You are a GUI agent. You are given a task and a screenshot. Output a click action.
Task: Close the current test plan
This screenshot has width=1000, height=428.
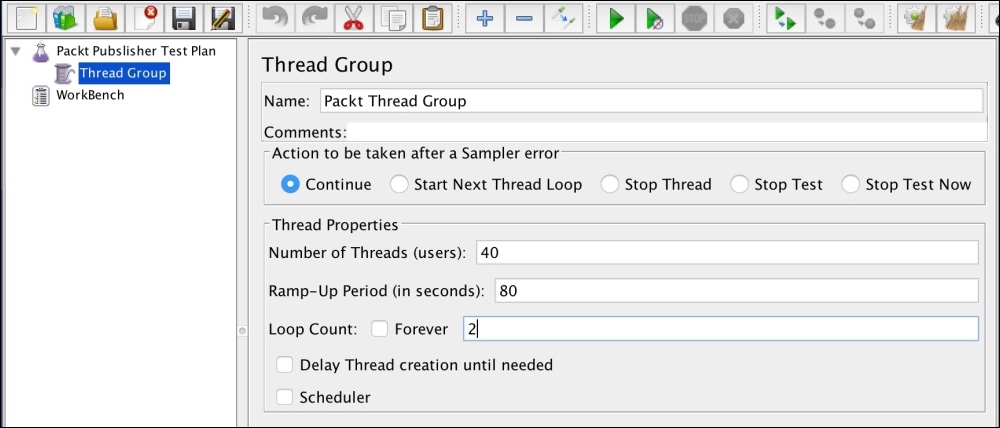tap(145, 18)
